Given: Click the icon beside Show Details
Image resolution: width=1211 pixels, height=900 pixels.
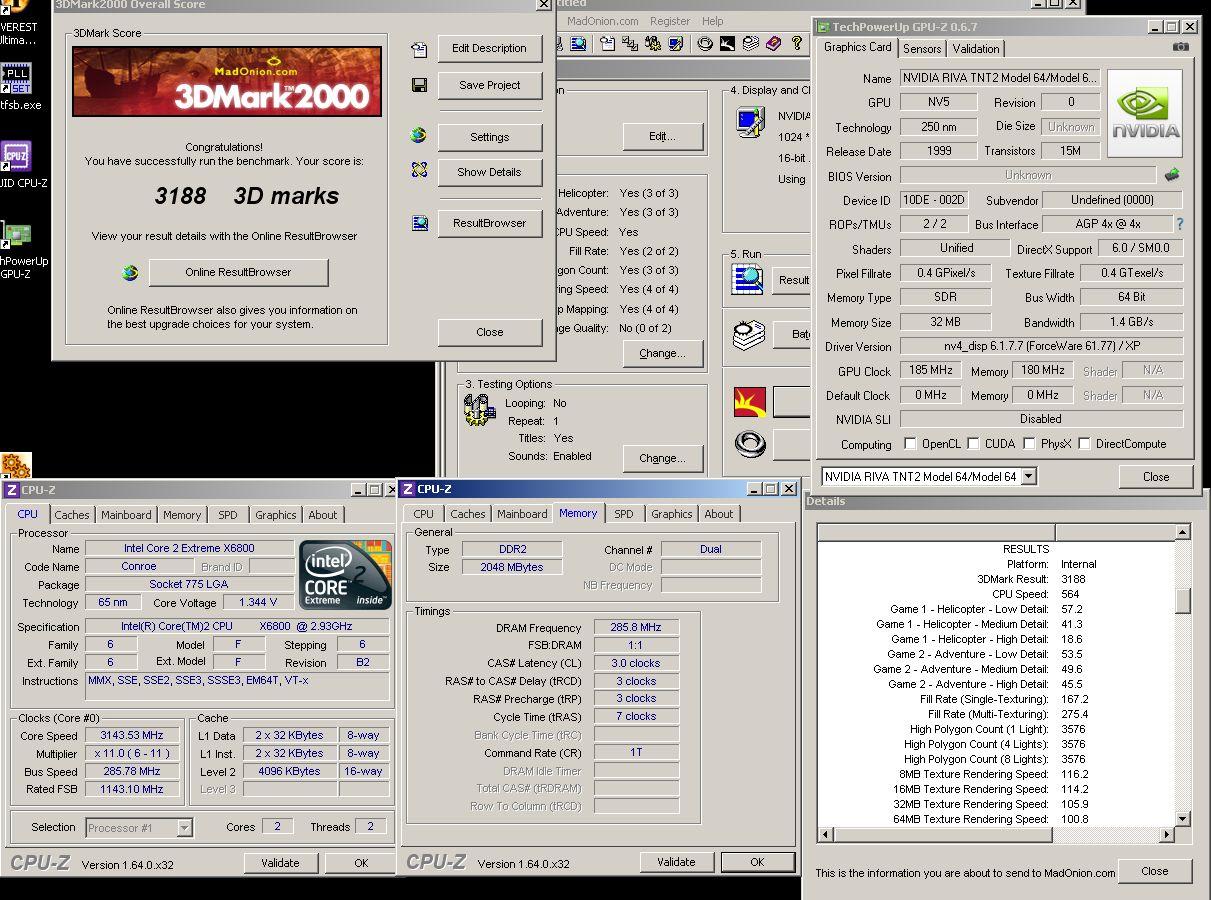Looking at the screenshot, I should [x=419, y=171].
